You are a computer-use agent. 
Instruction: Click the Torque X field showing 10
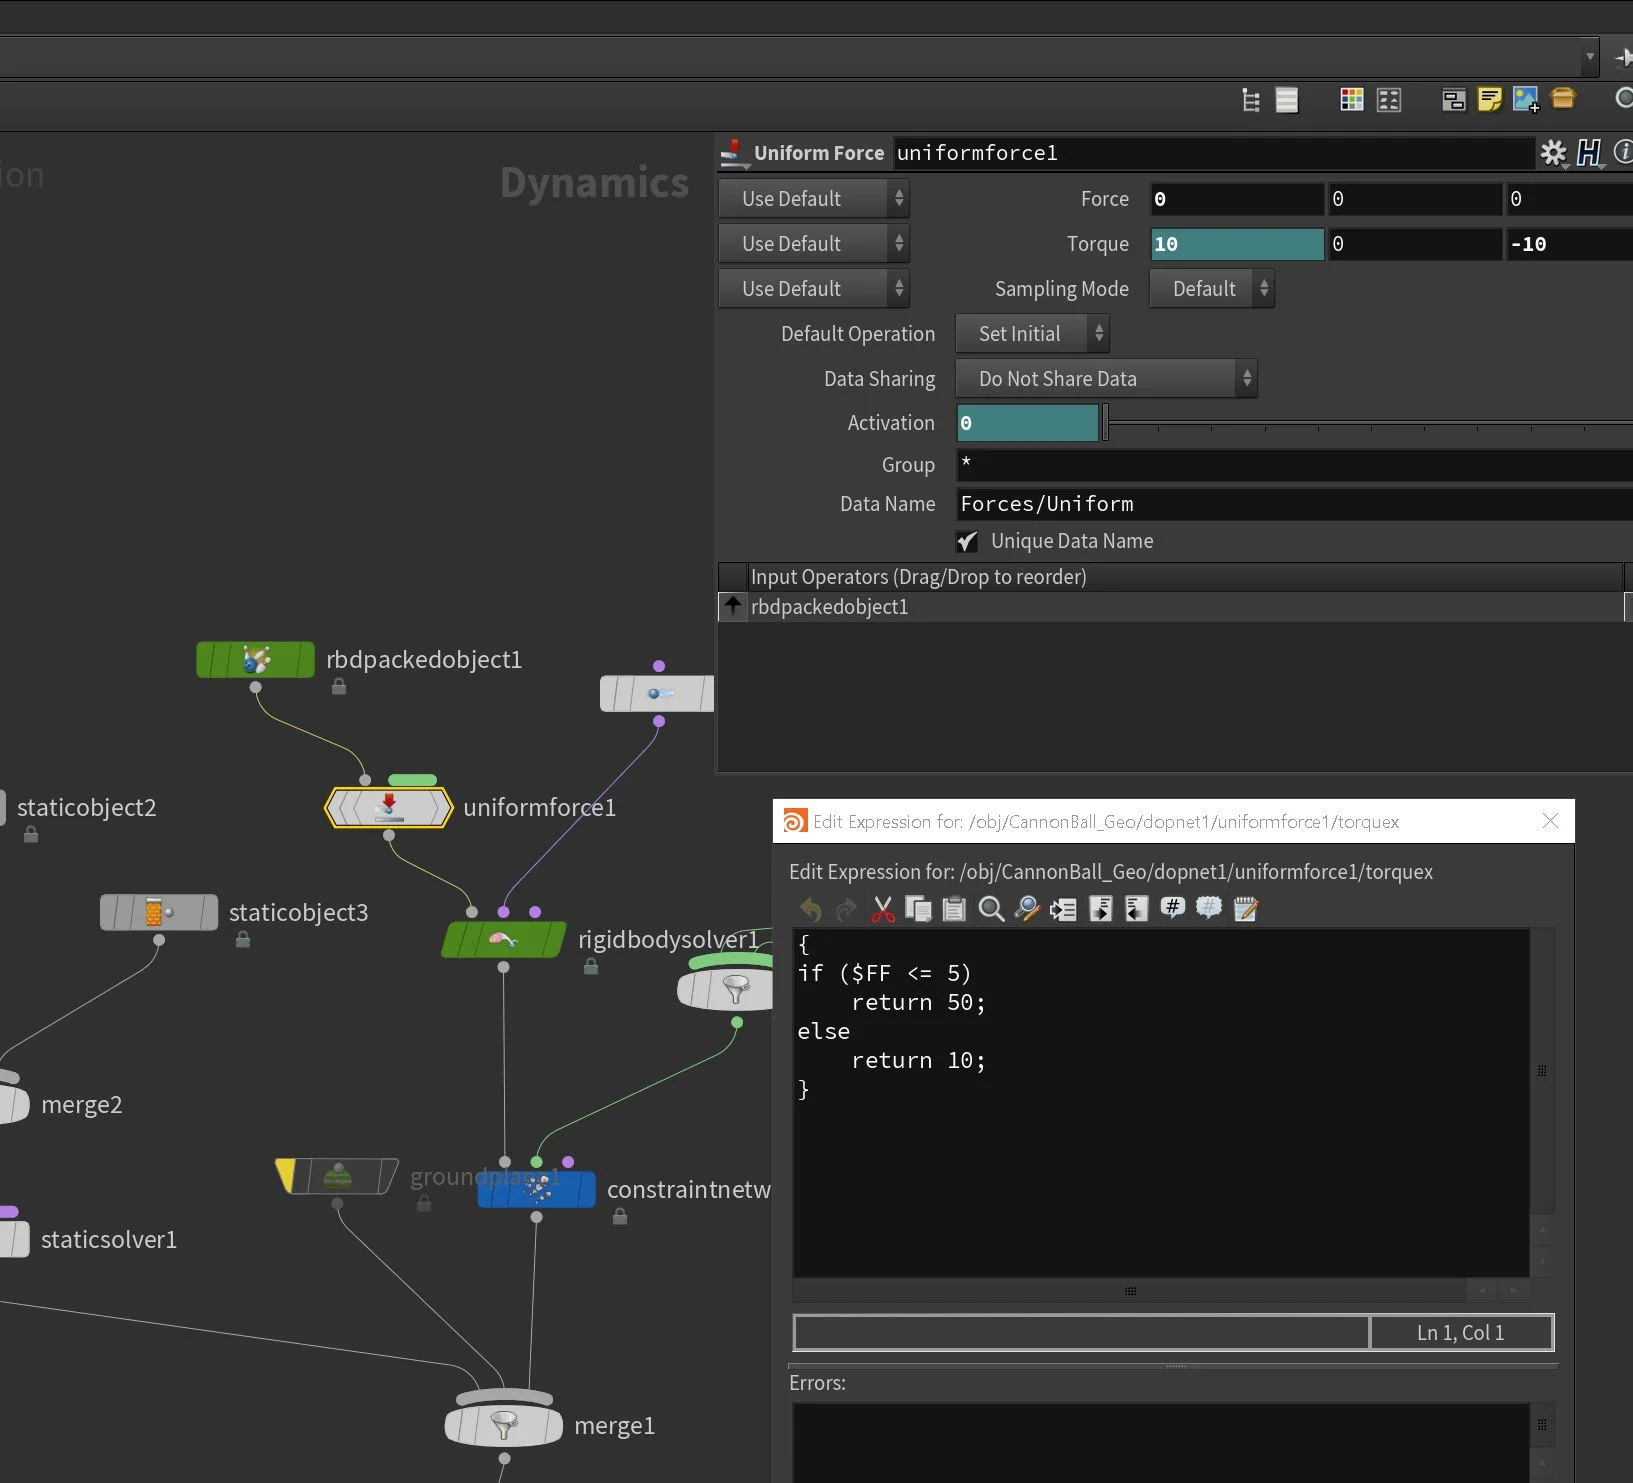(1237, 244)
